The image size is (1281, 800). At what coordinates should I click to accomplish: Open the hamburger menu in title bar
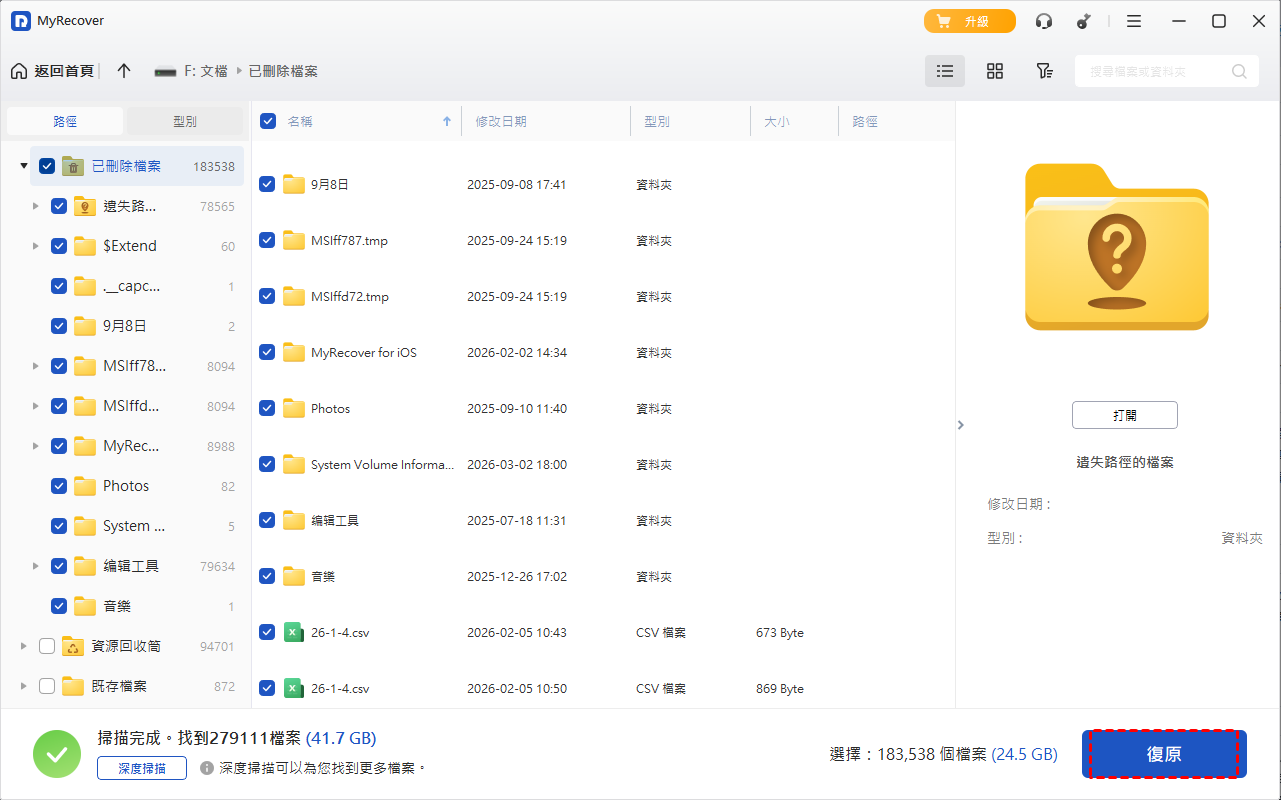[1134, 21]
